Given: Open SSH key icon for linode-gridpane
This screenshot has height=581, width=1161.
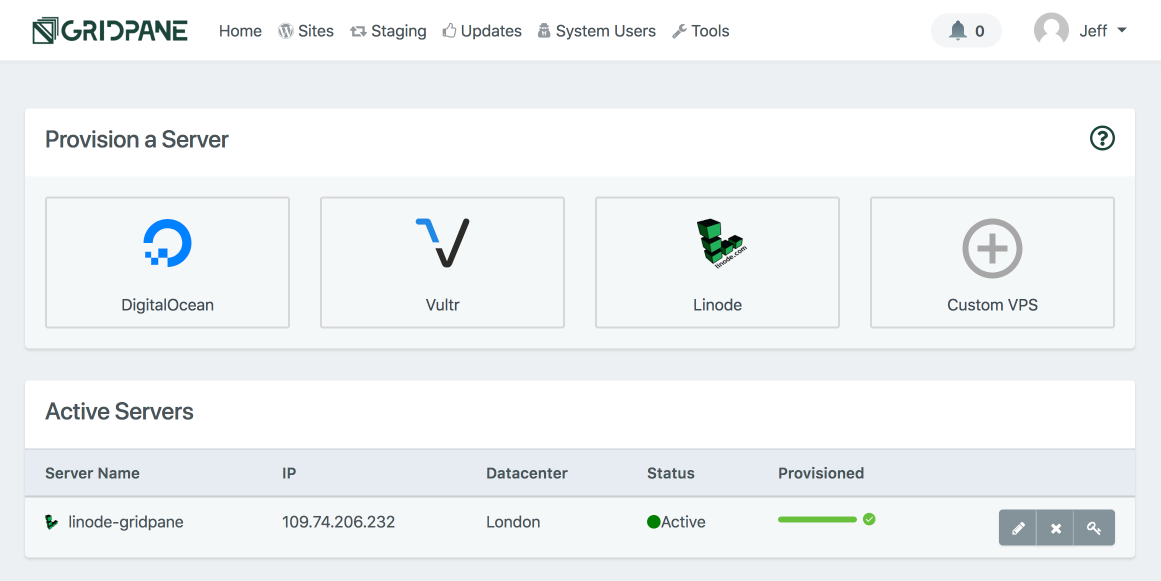Looking at the screenshot, I should [x=1094, y=528].
